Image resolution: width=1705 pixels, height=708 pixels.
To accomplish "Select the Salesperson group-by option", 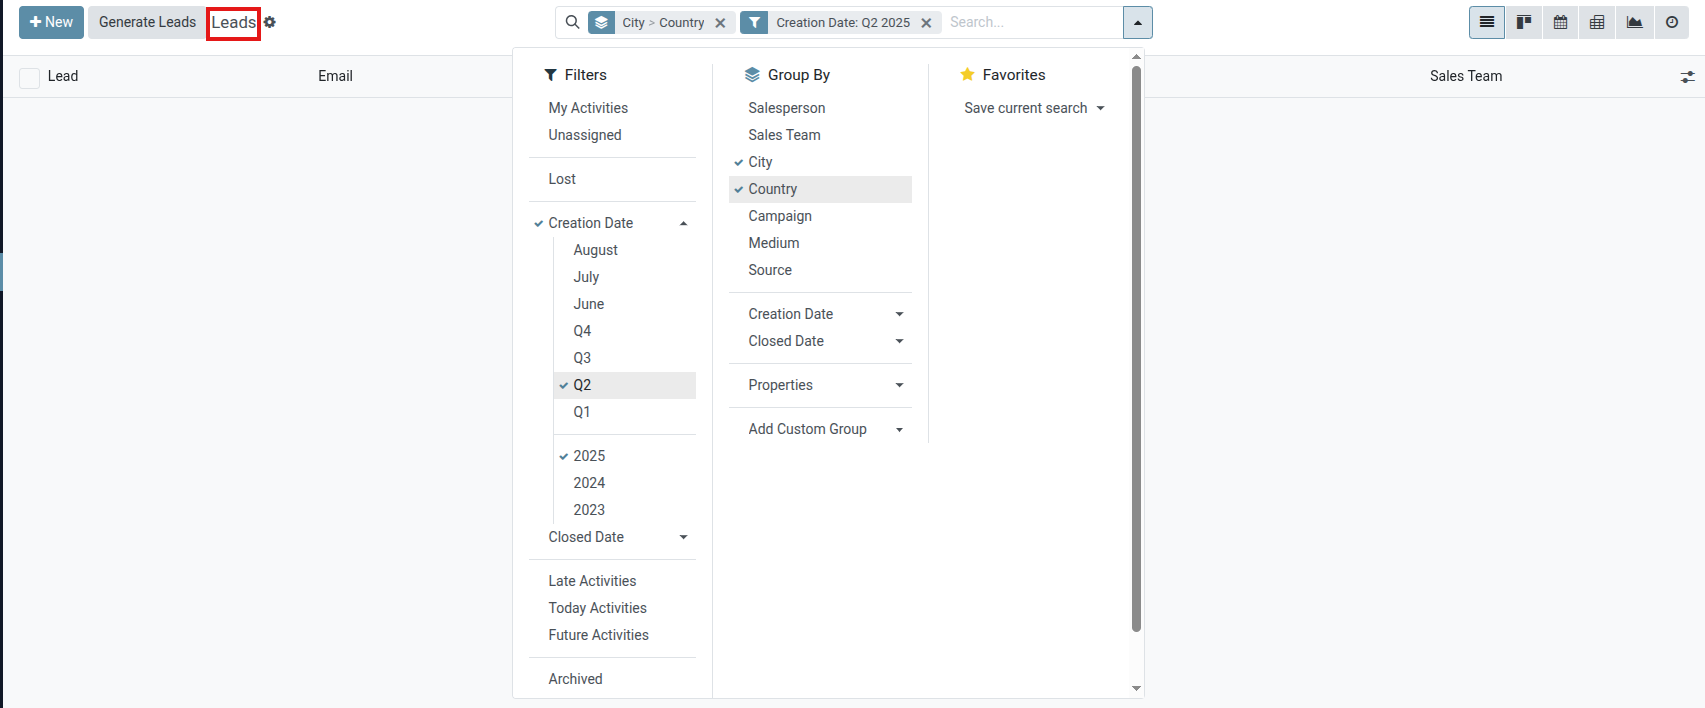I will click(x=787, y=108).
